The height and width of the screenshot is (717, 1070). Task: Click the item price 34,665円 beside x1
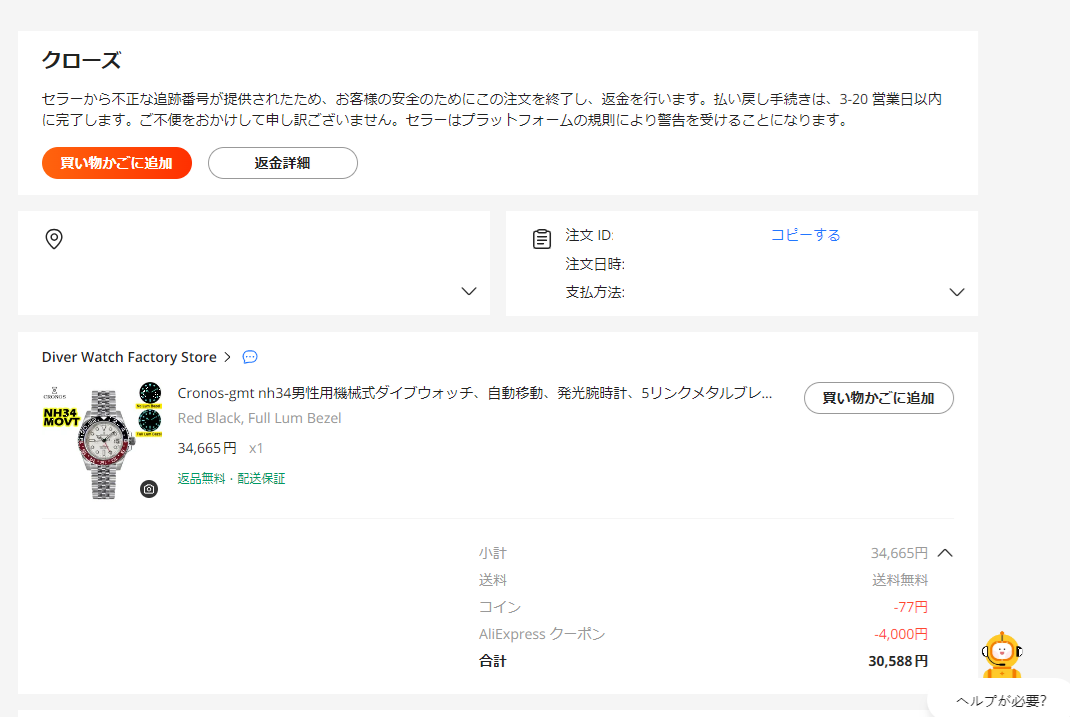click(x=207, y=448)
